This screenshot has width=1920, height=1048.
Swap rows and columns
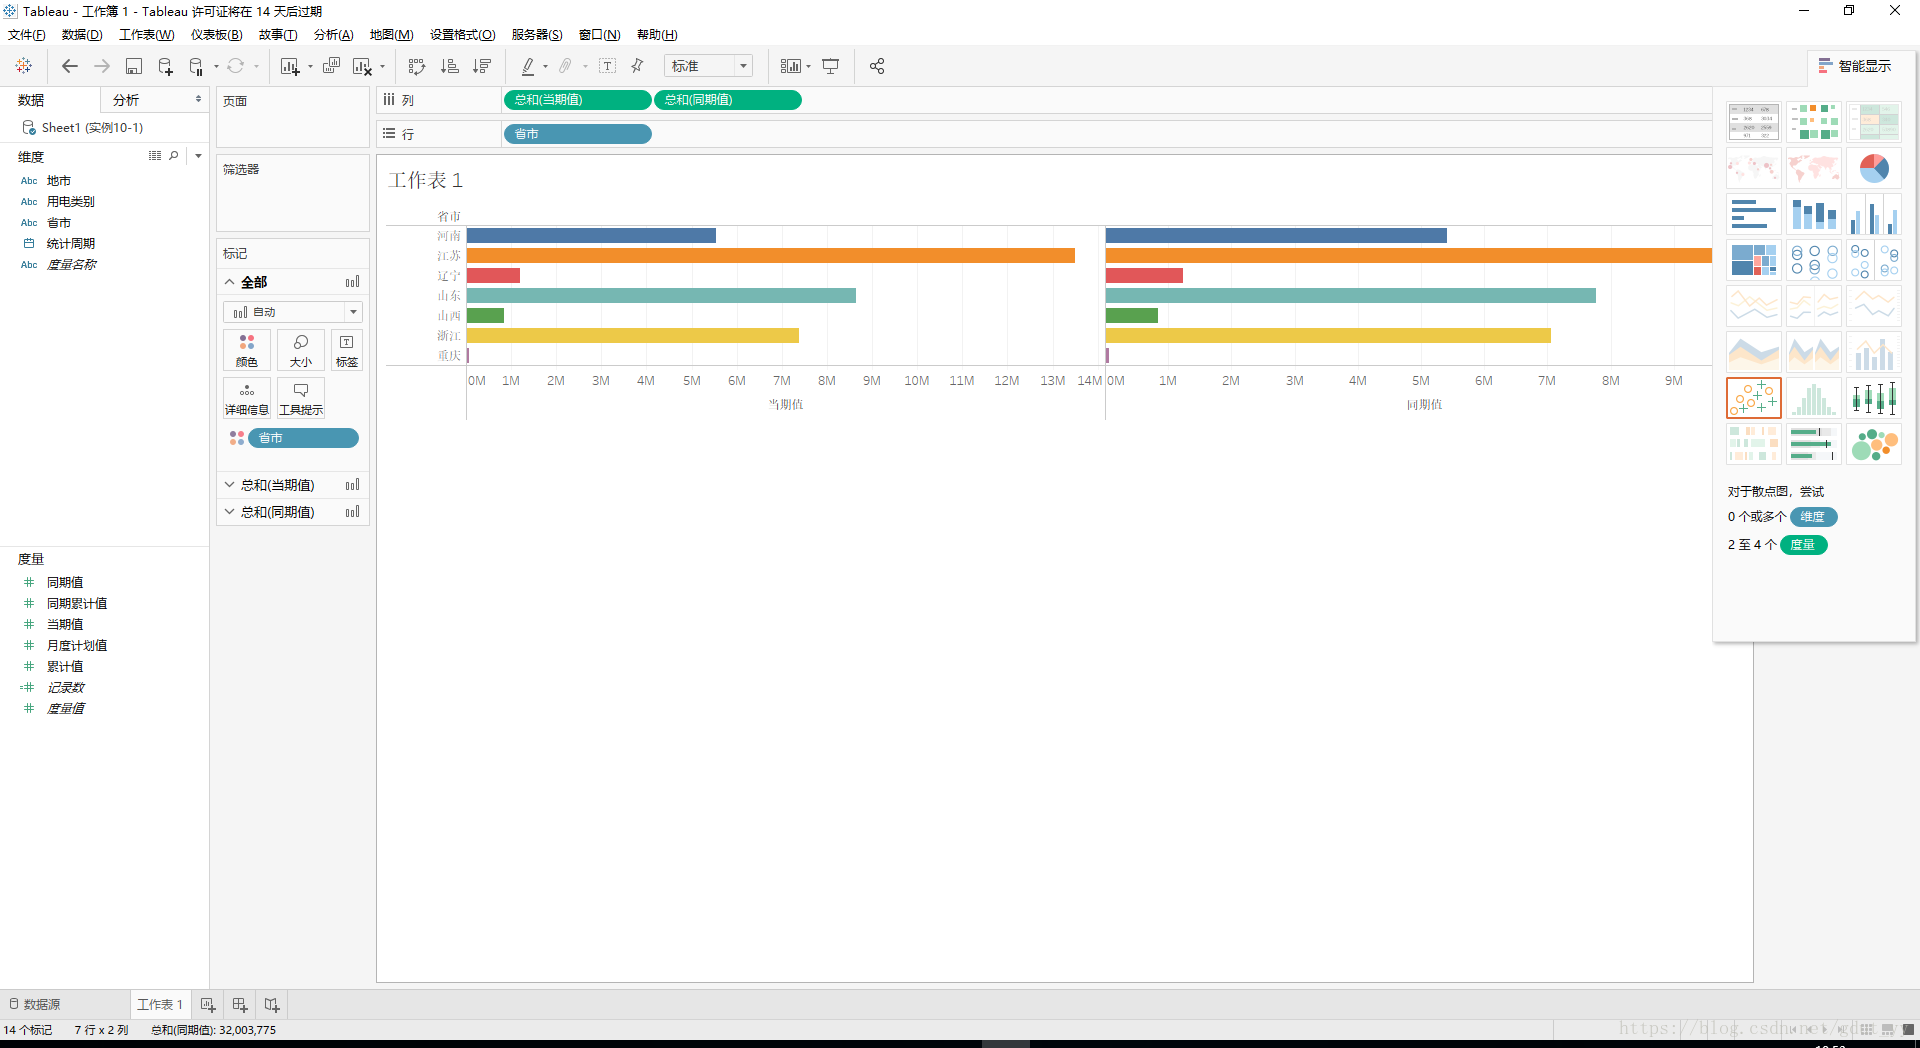click(417, 66)
